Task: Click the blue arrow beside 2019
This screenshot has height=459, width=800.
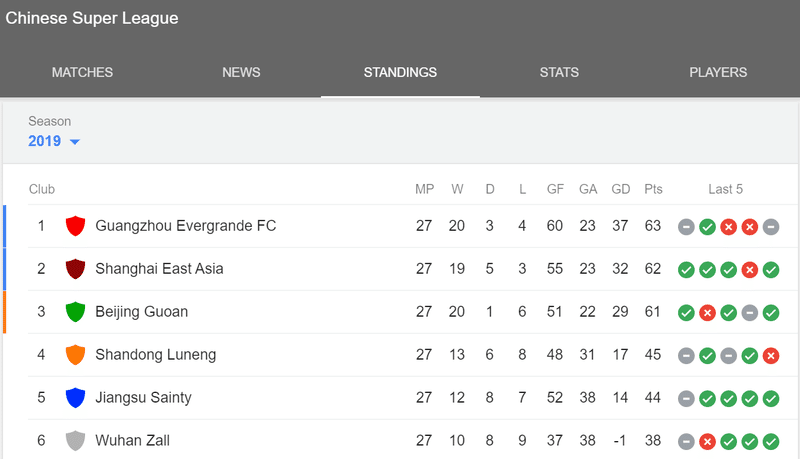Action: [x=74, y=142]
